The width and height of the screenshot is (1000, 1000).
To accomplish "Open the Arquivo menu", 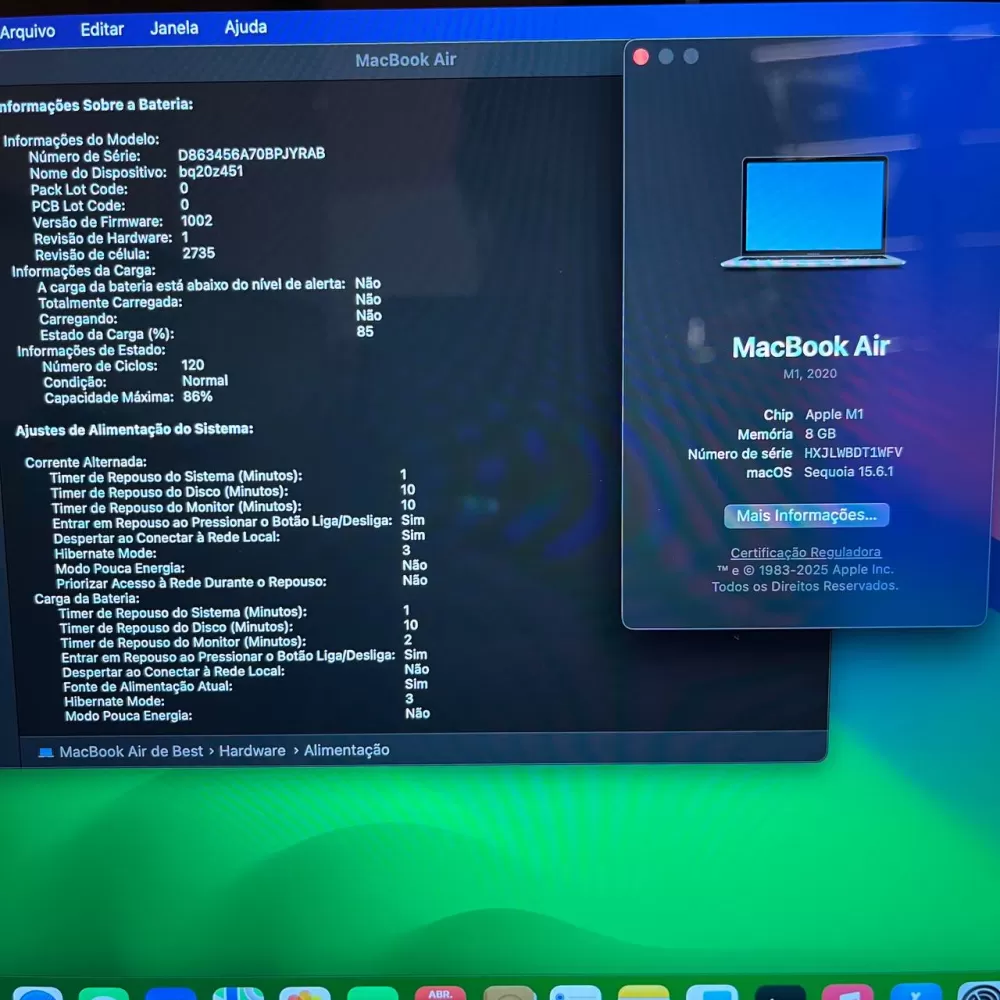I will [x=27, y=31].
